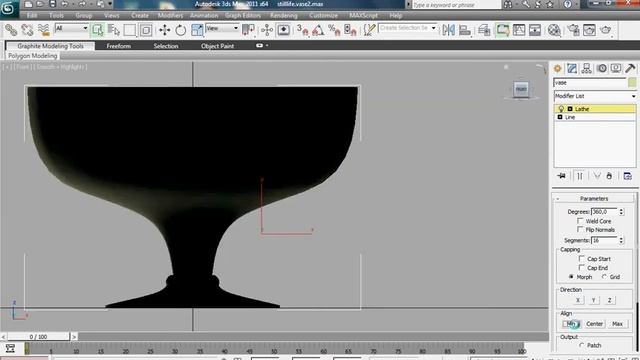Click the Mirror tool icon
640x360 pixels.
click(449, 30)
